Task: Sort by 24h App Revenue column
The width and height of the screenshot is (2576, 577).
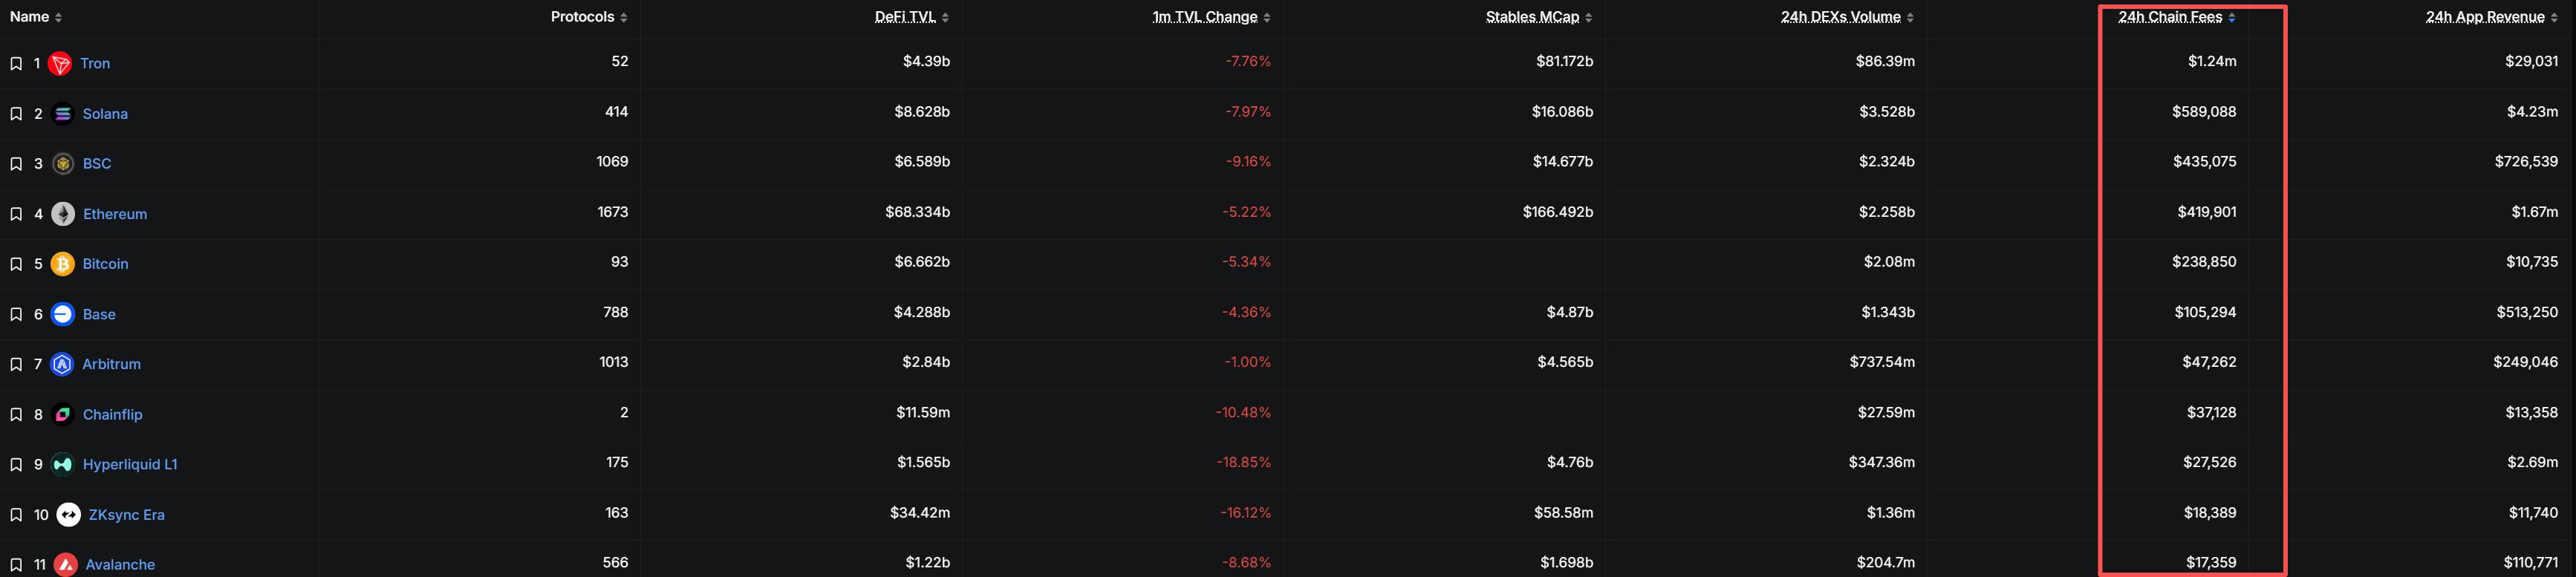Action: pyautogui.click(x=2490, y=17)
